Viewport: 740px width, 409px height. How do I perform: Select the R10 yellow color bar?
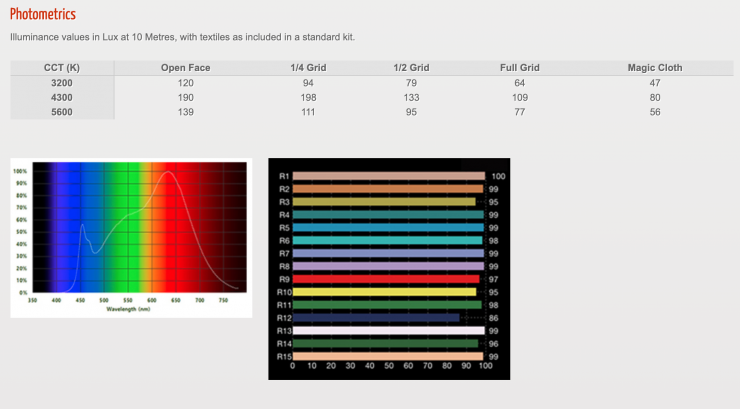tap(384, 292)
